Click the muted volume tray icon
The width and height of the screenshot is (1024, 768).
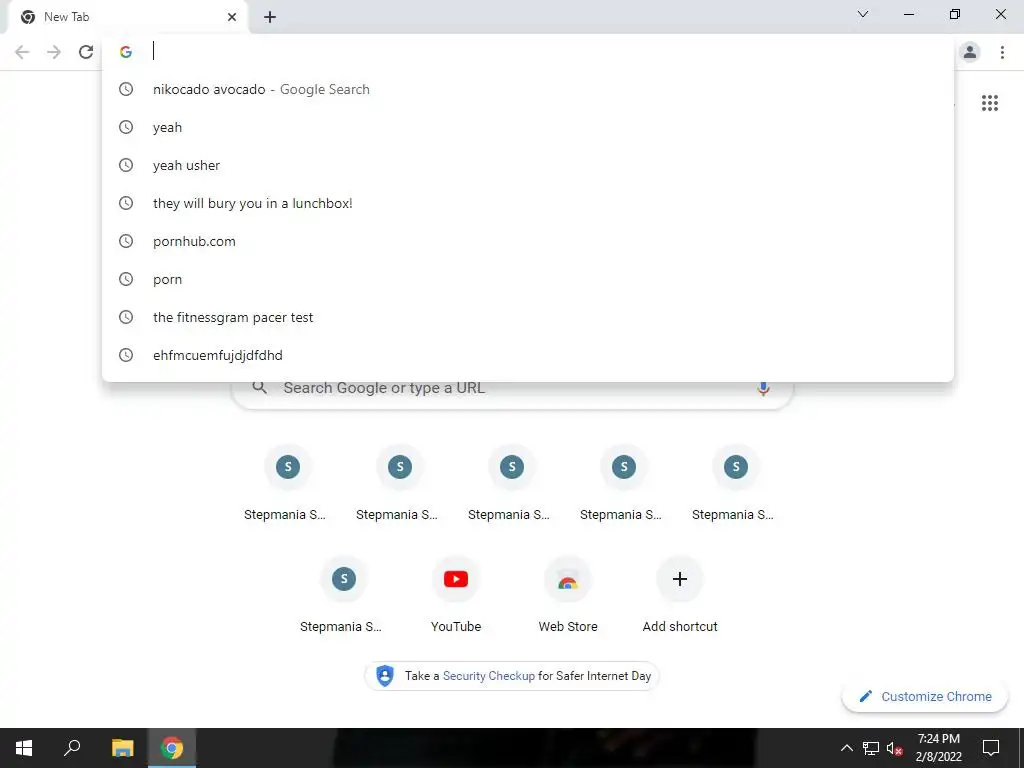[x=894, y=748]
